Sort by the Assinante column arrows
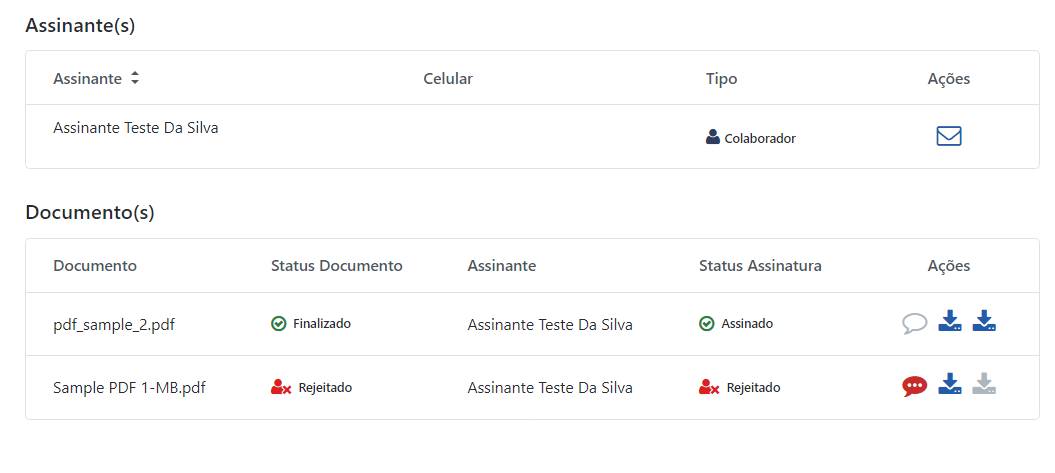 (135, 78)
